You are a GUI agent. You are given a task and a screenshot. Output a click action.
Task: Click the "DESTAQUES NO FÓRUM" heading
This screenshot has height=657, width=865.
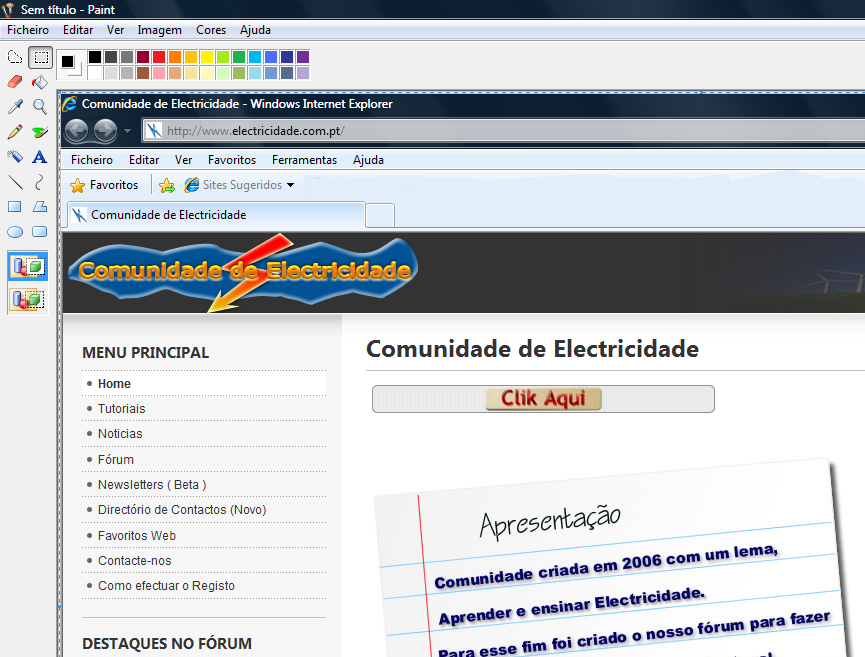[x=167, y=644]
